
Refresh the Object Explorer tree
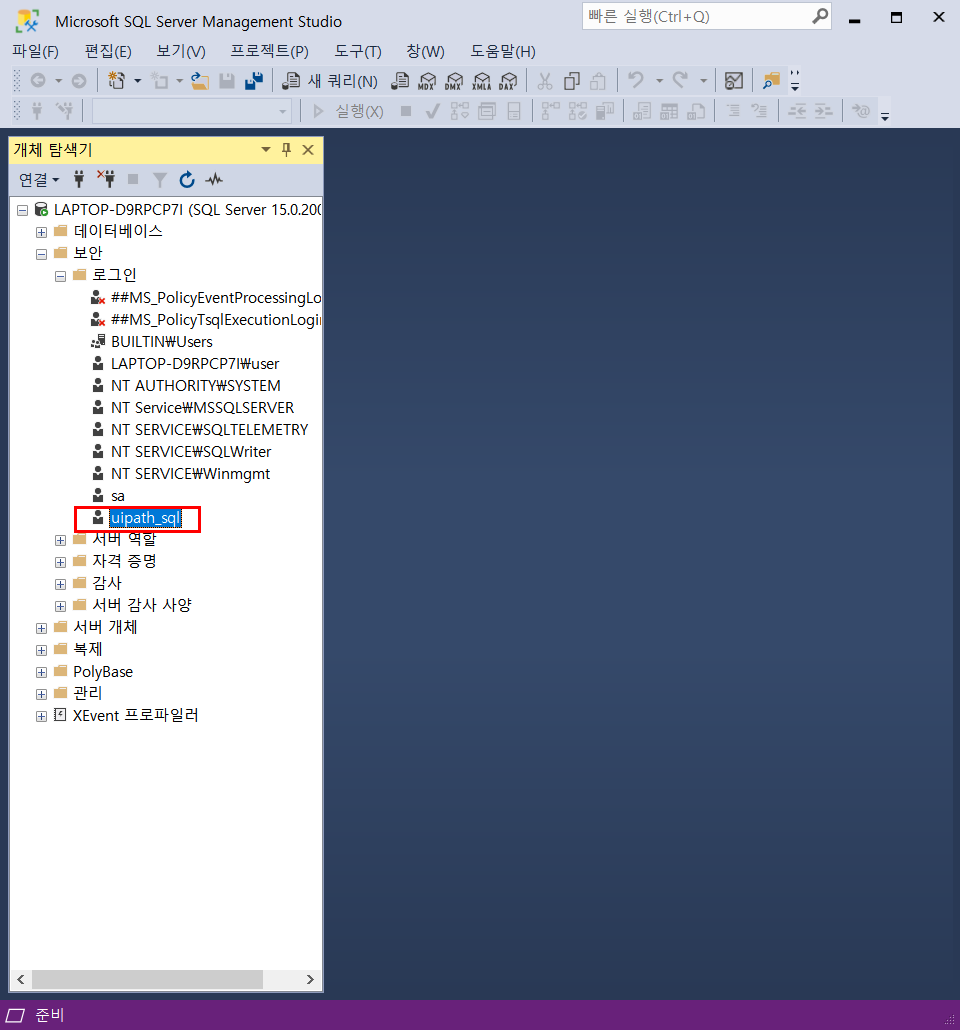click(x=187, y=179)
